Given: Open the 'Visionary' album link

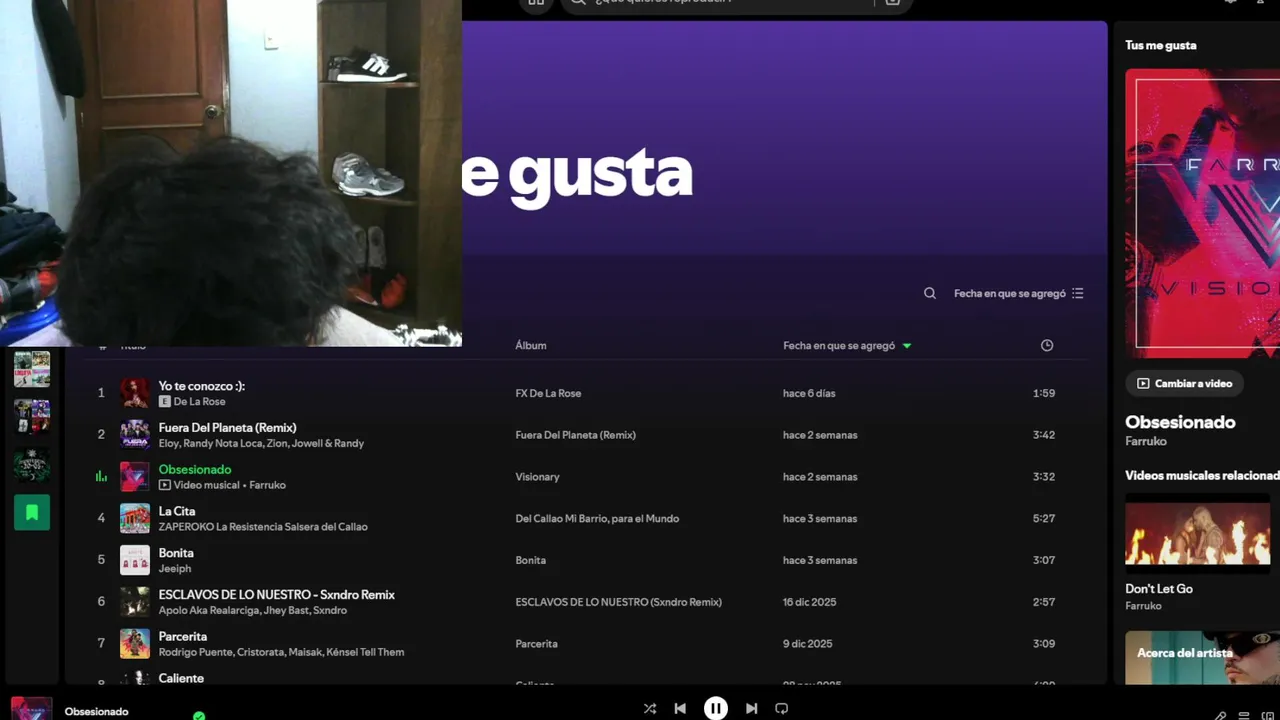Looking at the screenshot, I should click(x=537, y=477).
